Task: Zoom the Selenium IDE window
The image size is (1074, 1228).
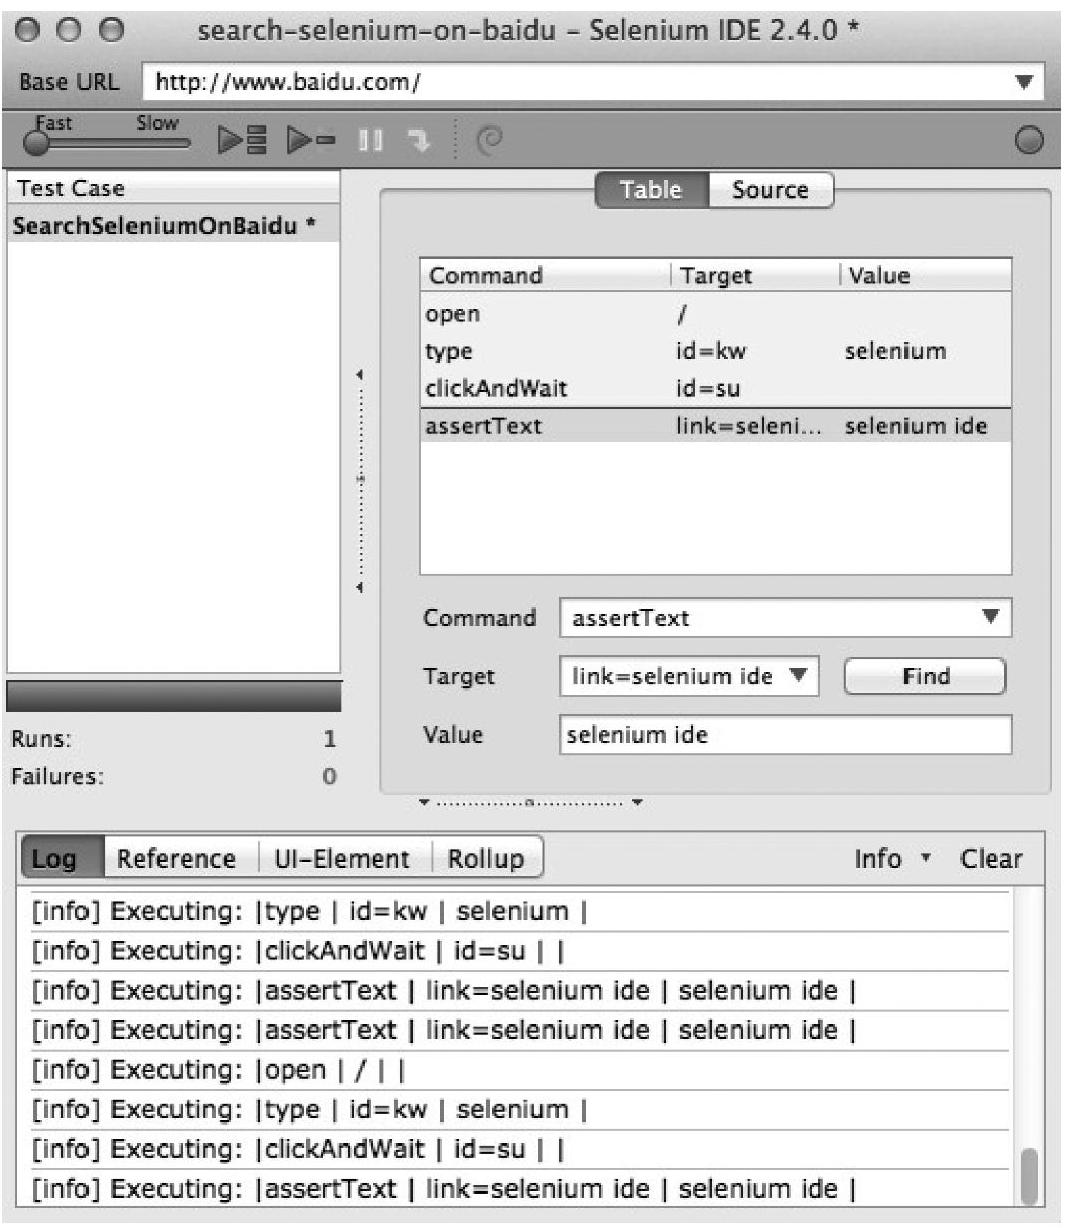Action: click(113, 30)
